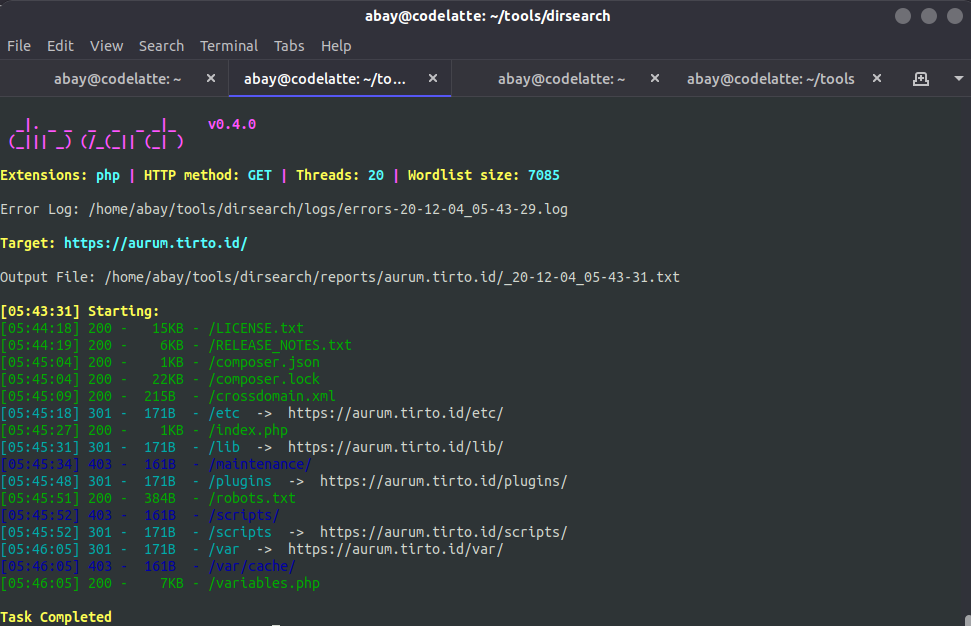Screen dimensions: 971x626
Task: Switch to the third abay@codelatte tab
Action: pos(561,77)
